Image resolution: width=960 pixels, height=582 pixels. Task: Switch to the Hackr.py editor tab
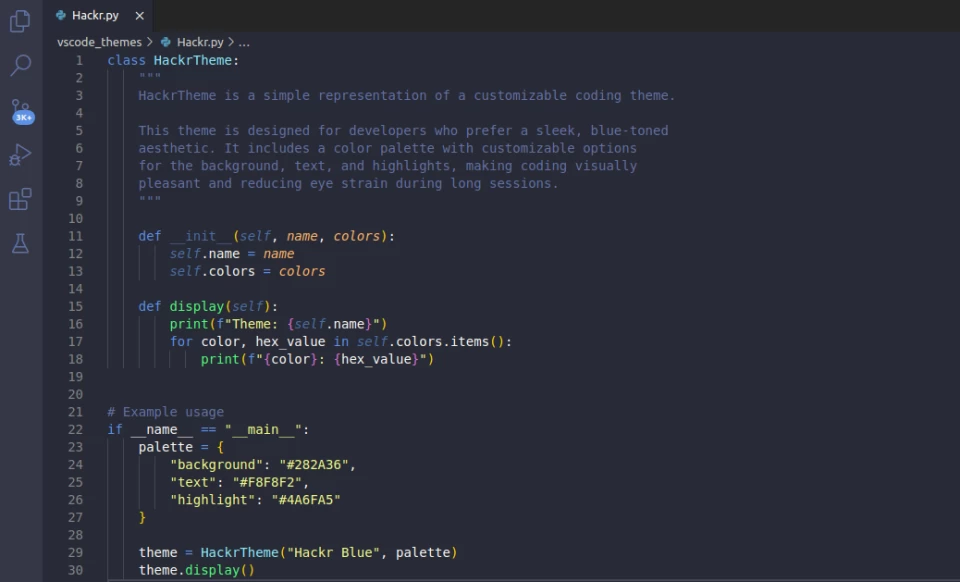(95, 15)
